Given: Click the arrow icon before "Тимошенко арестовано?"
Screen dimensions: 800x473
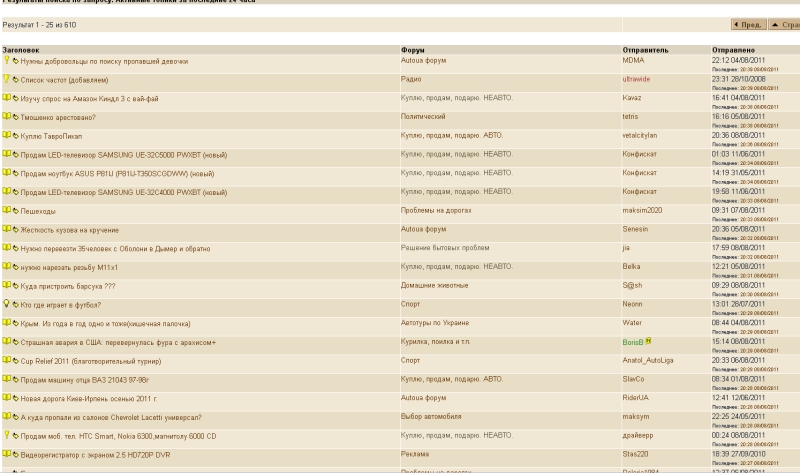Looking at the screenshot, I should click(x=16, y=117).
